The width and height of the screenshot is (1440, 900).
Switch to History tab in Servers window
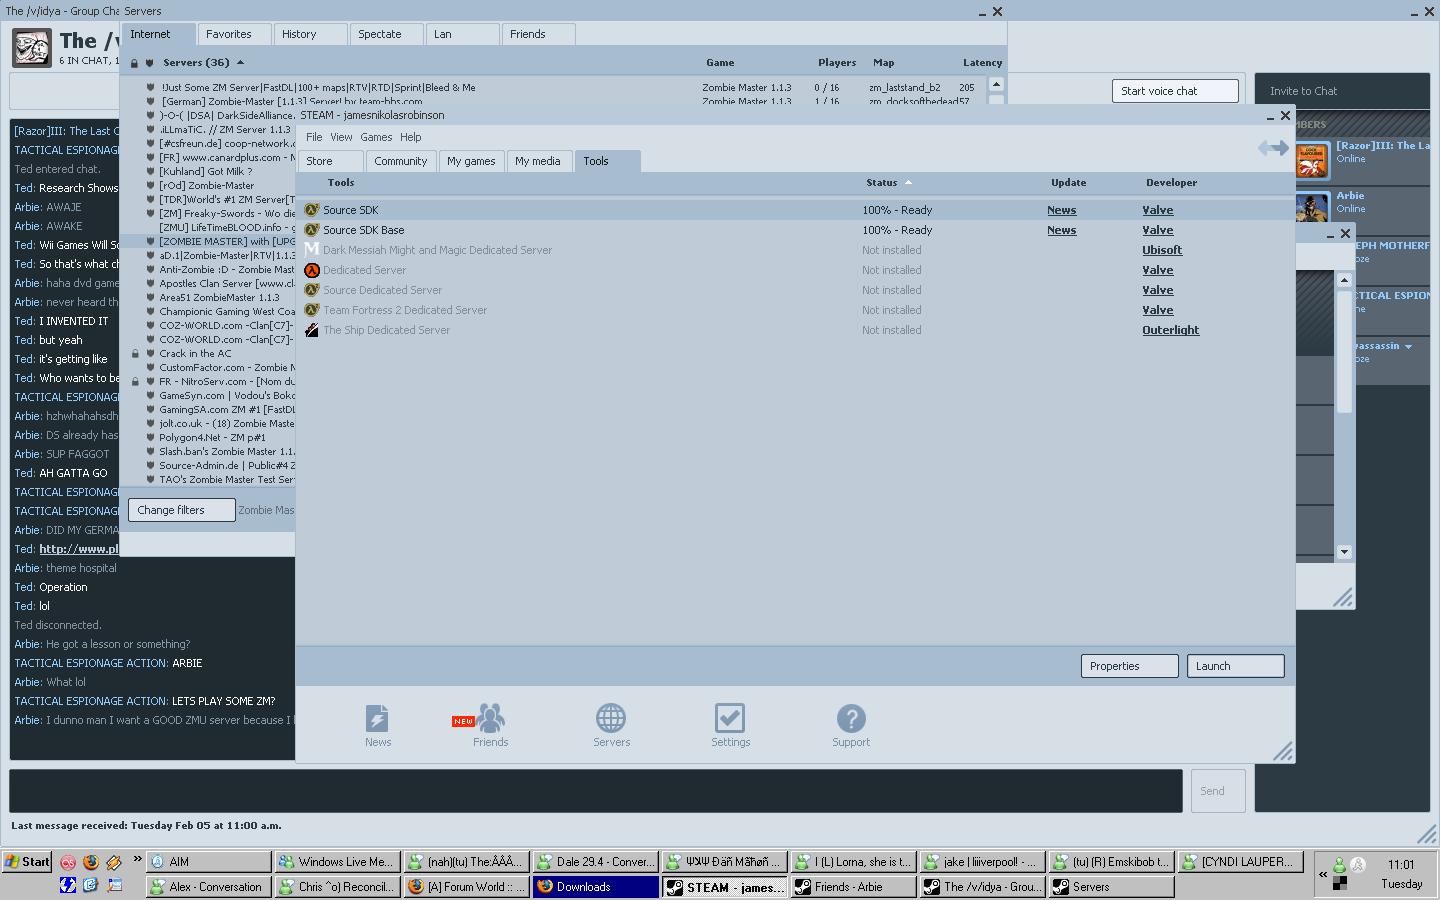(311, 34)
